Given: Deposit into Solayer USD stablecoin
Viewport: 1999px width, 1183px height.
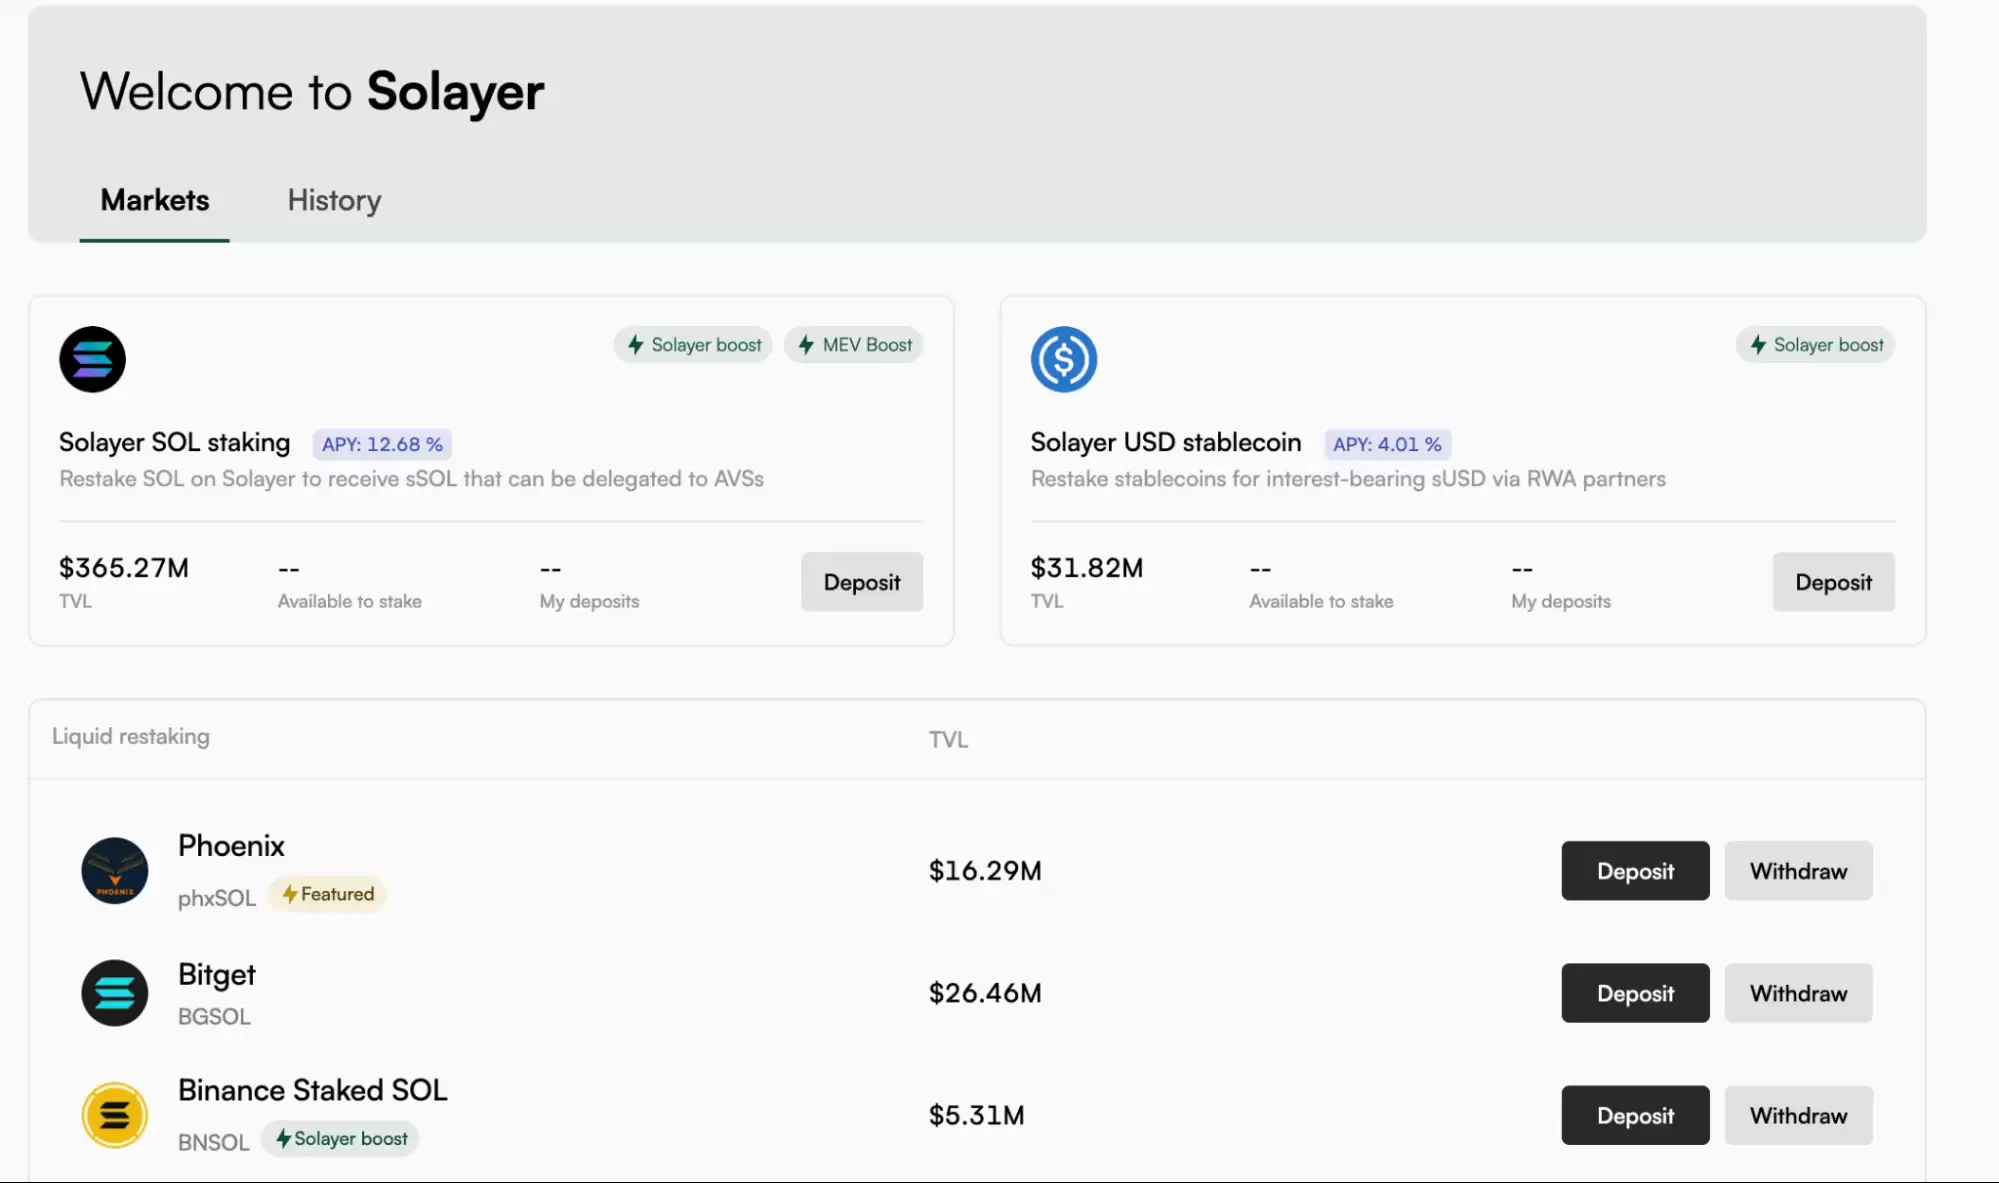Looking at the screenshot, I should pos(1833,582).
